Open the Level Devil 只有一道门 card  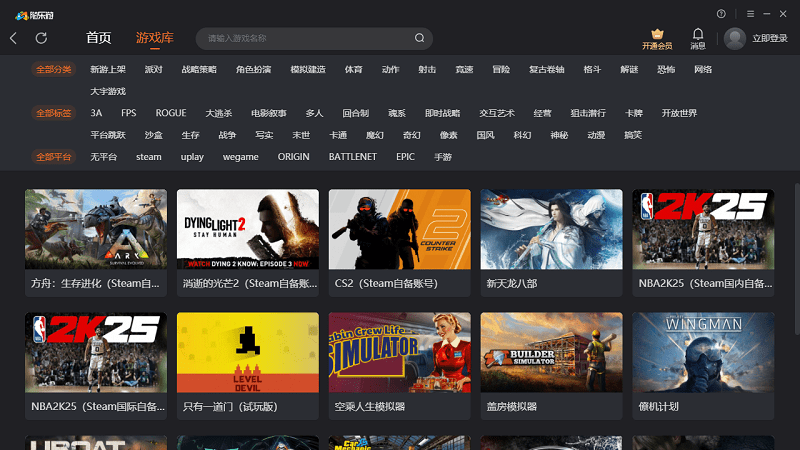coord(248,366)
